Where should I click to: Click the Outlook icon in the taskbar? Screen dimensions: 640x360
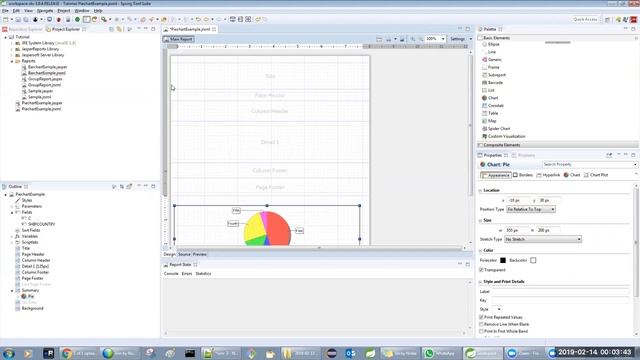coord(351,353)
